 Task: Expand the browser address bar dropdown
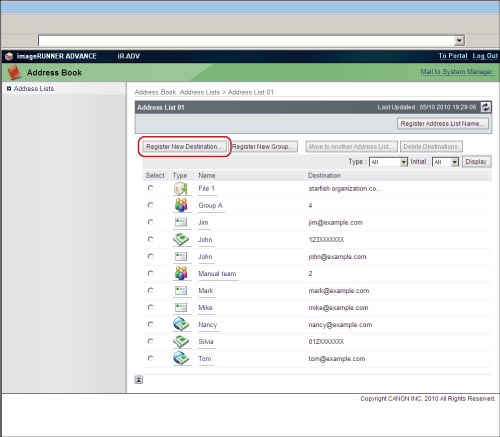click(x=459, y=41)
